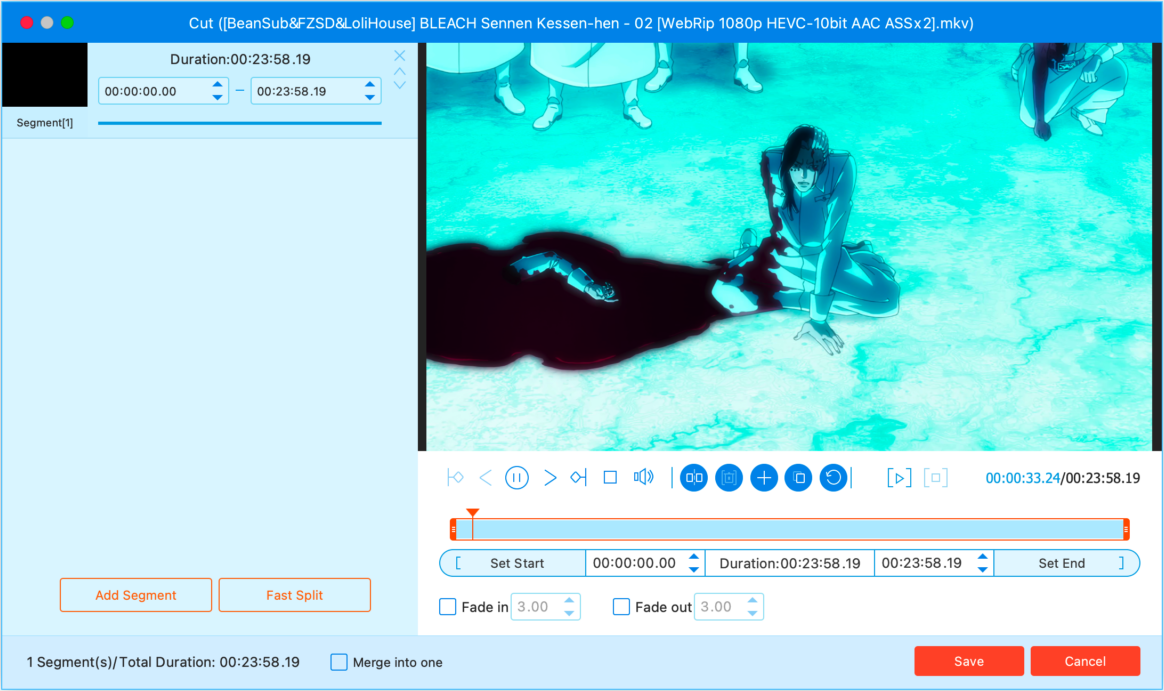The width and height of the screenshot is (1164, 691).
Task: Click the Duration text above Segment[1] time fields
Action: pos(240,59)
